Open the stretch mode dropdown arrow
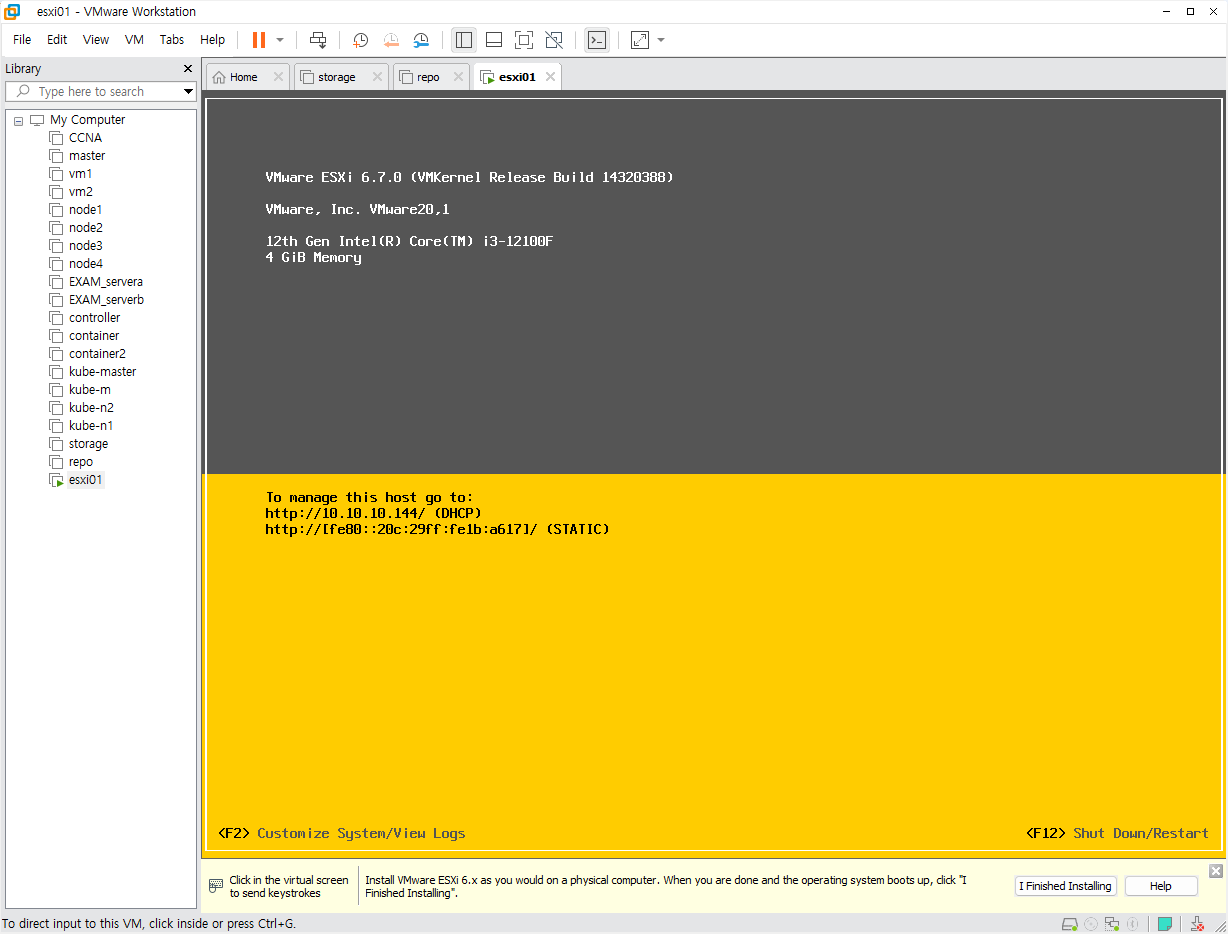The width and height of the screenshot is (1228, 934). (661, 40)
